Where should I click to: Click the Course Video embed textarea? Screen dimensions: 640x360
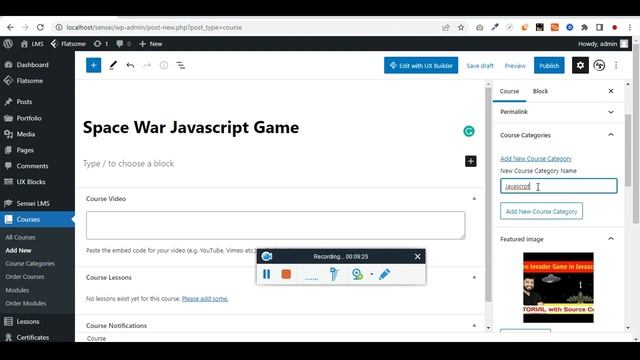coord(276,225)
